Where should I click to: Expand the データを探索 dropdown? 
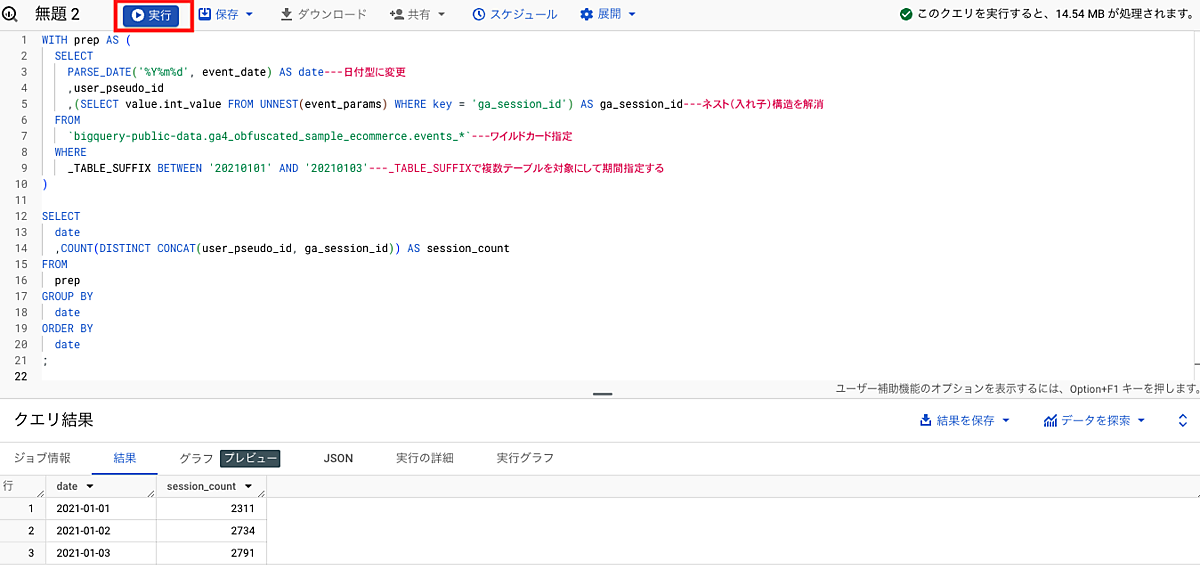click(1141, 421)
